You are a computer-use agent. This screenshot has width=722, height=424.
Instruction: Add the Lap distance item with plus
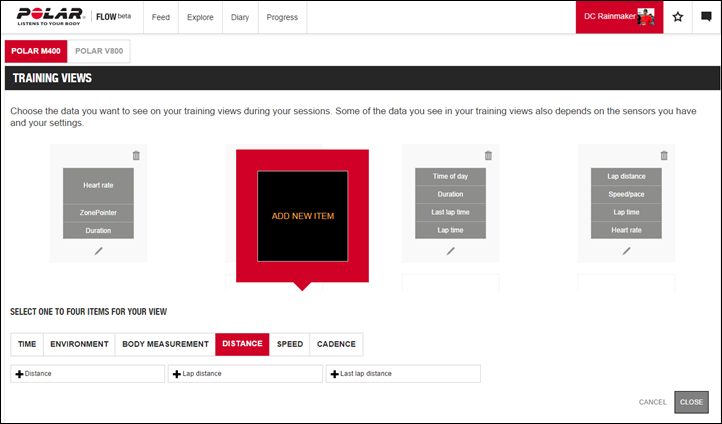[x=245, y=374]
